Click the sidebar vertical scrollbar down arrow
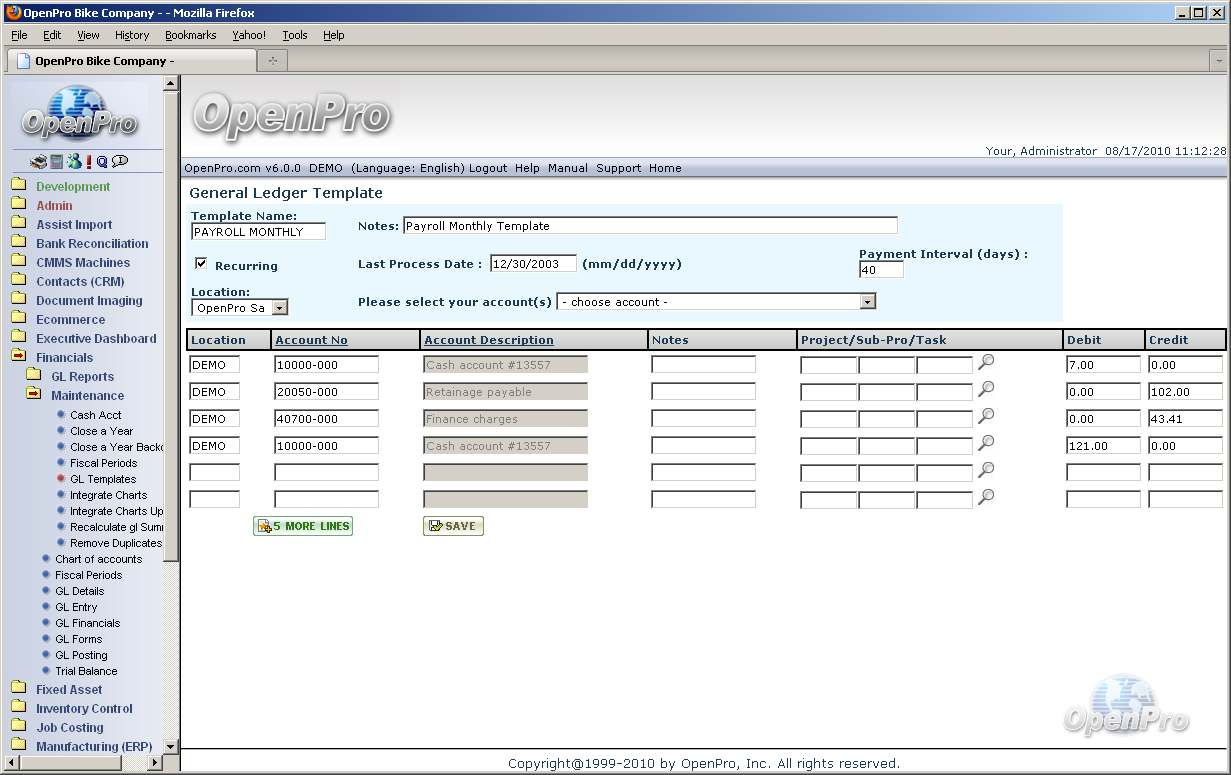Screen dimensions: 1231x775 tap(171, 746)
